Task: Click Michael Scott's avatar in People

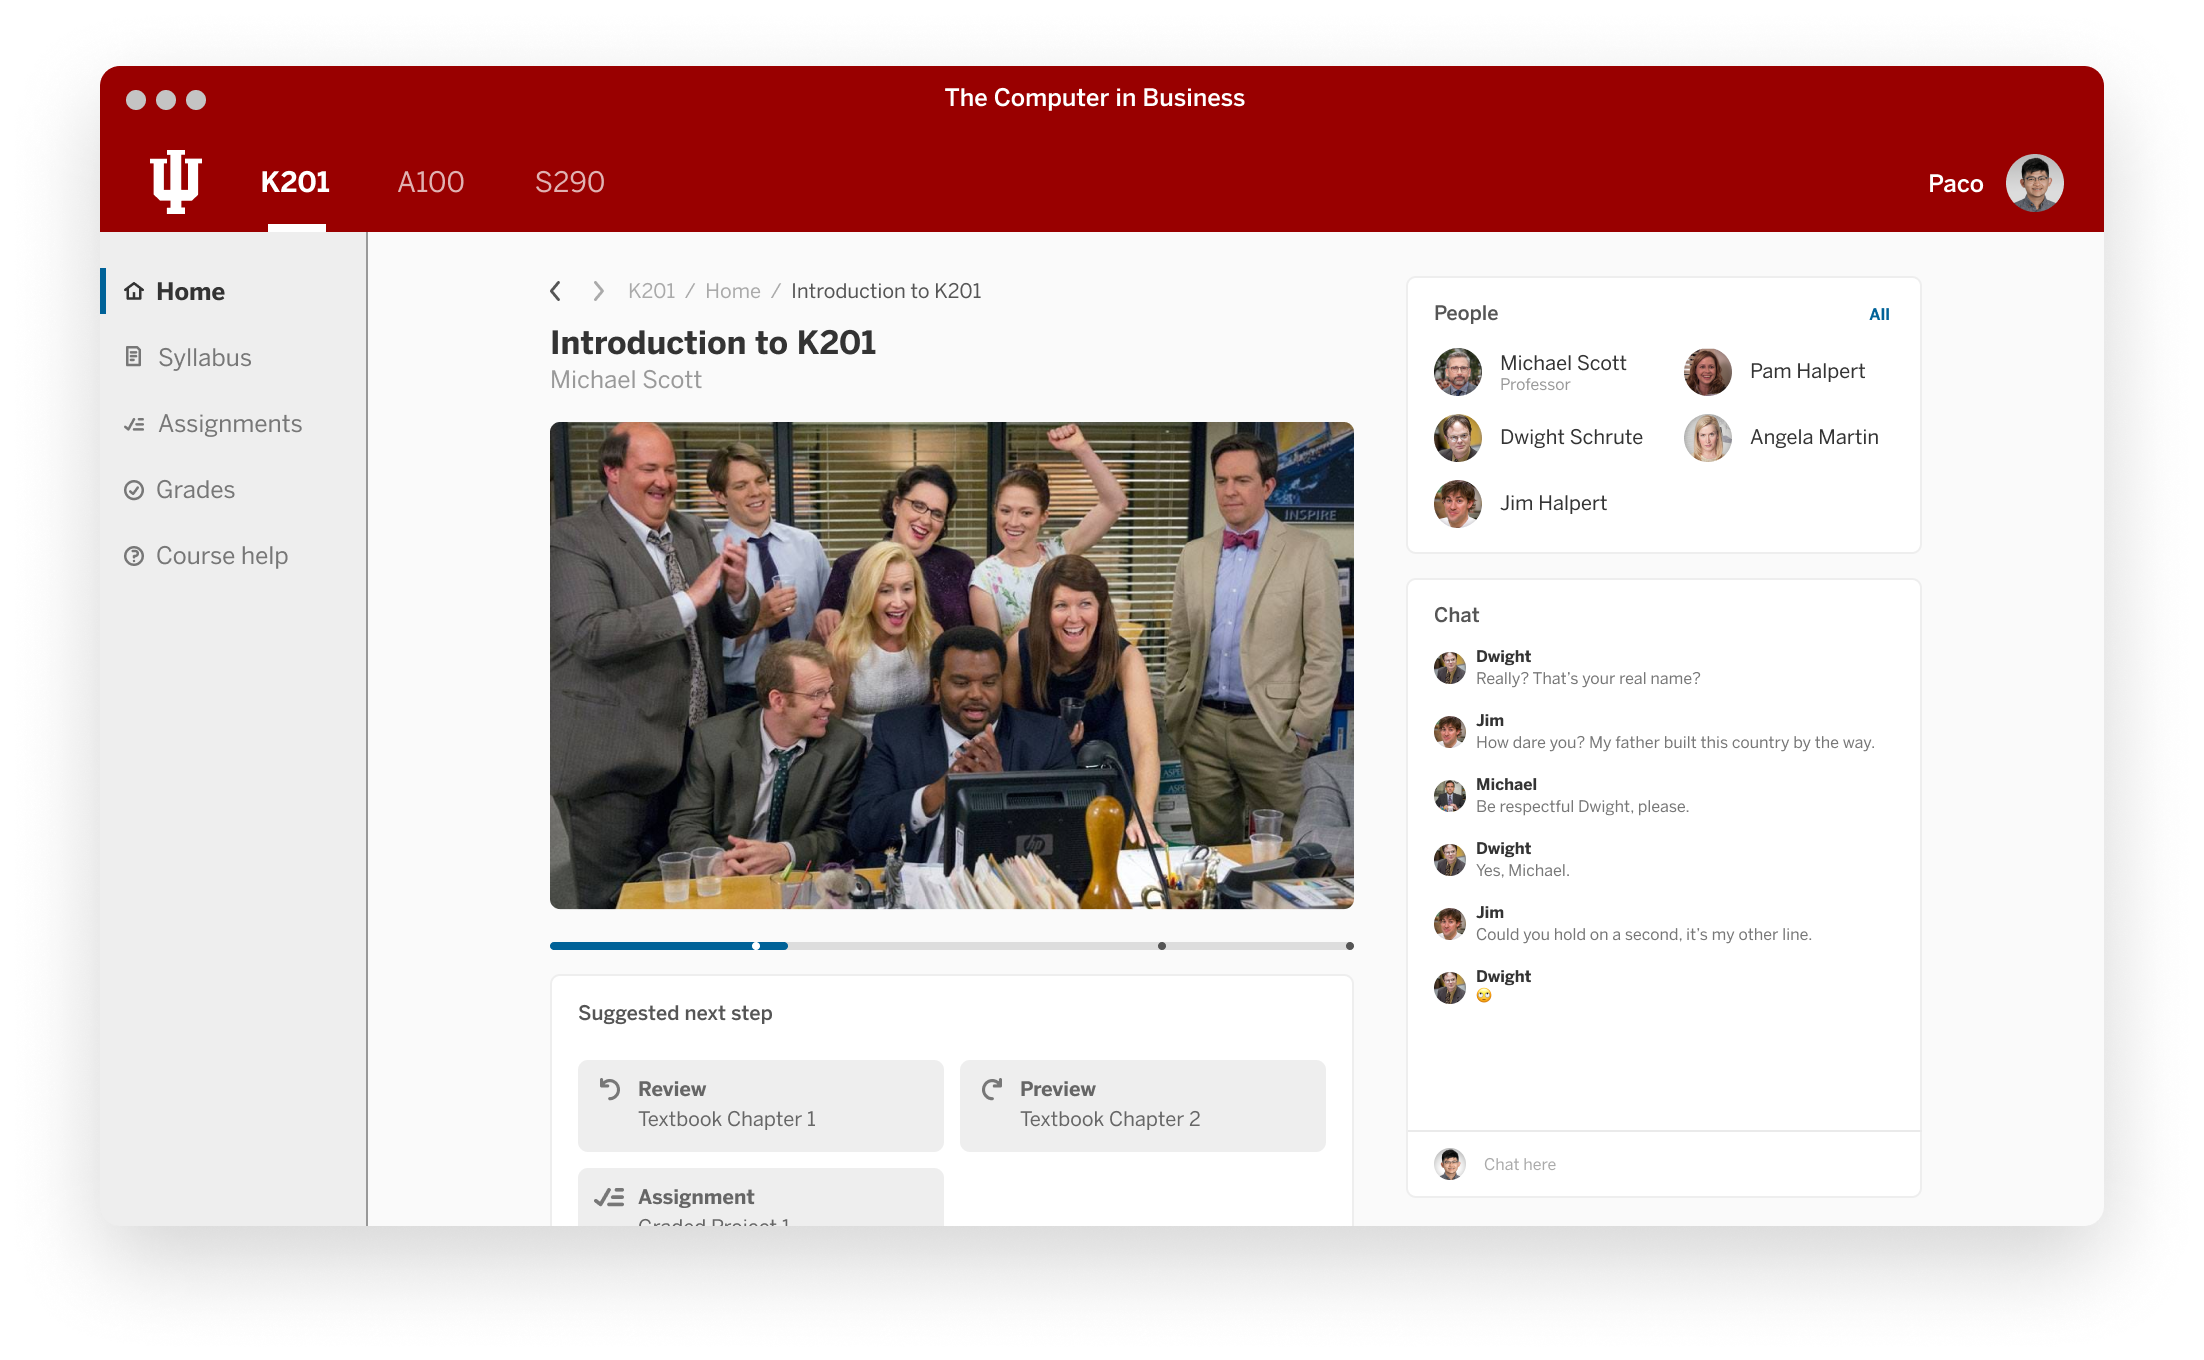Action: (1458, 372)
